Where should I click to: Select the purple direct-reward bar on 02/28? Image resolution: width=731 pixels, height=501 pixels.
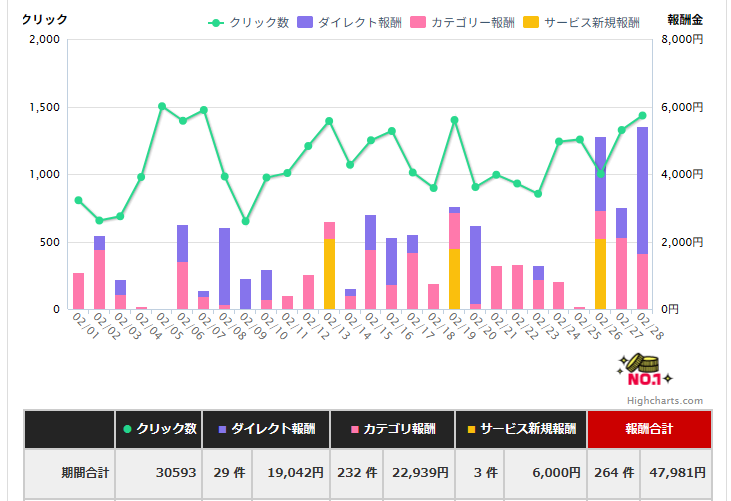click(642, 190)
